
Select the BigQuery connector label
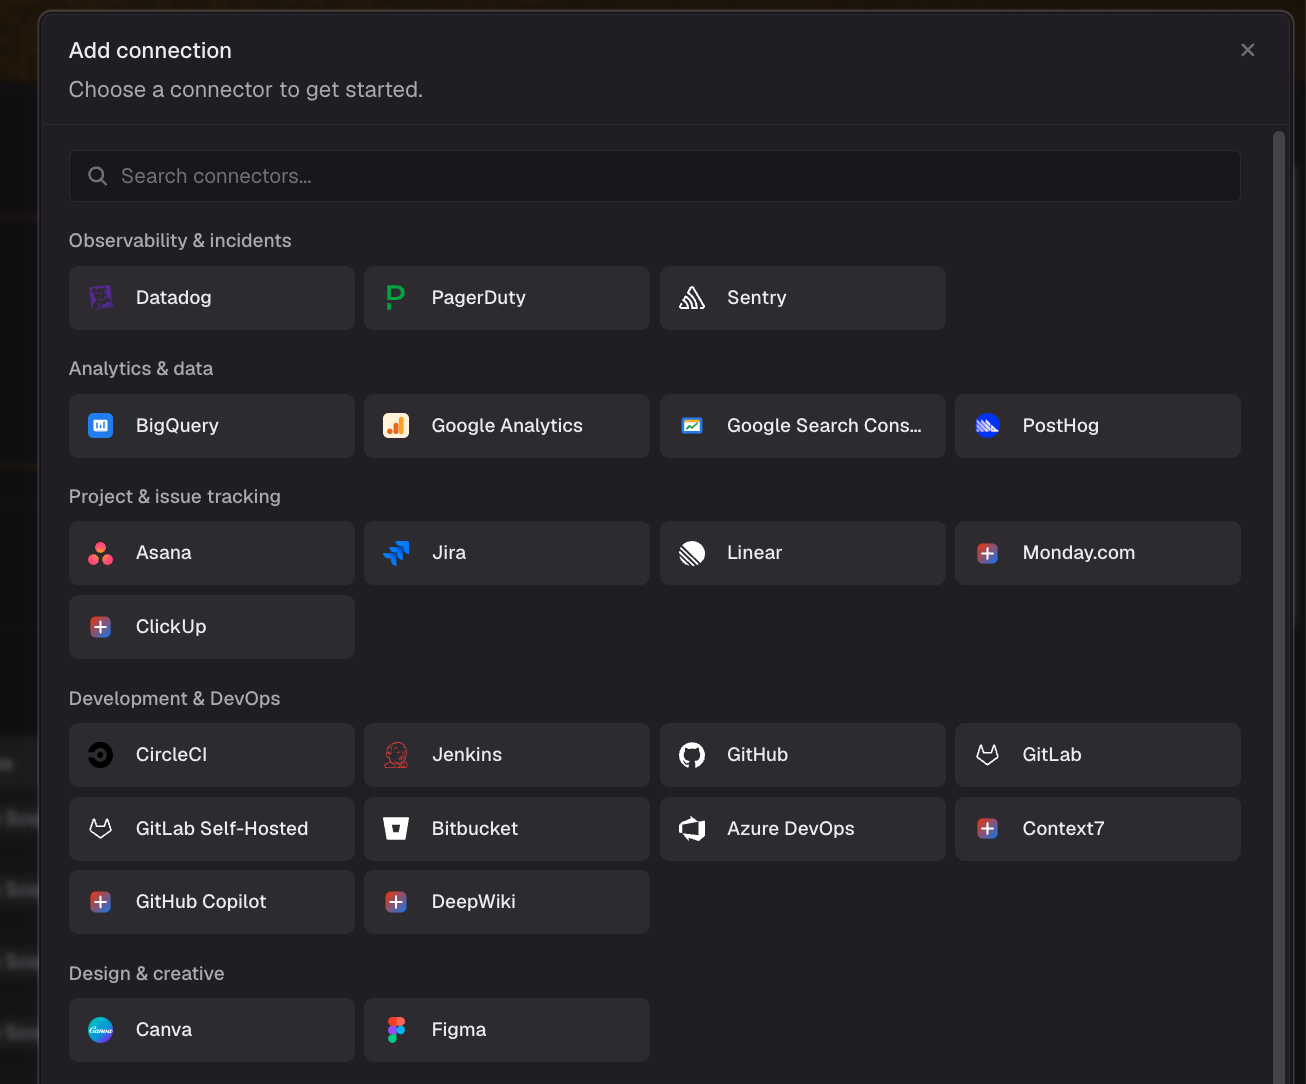coord(177,426)
